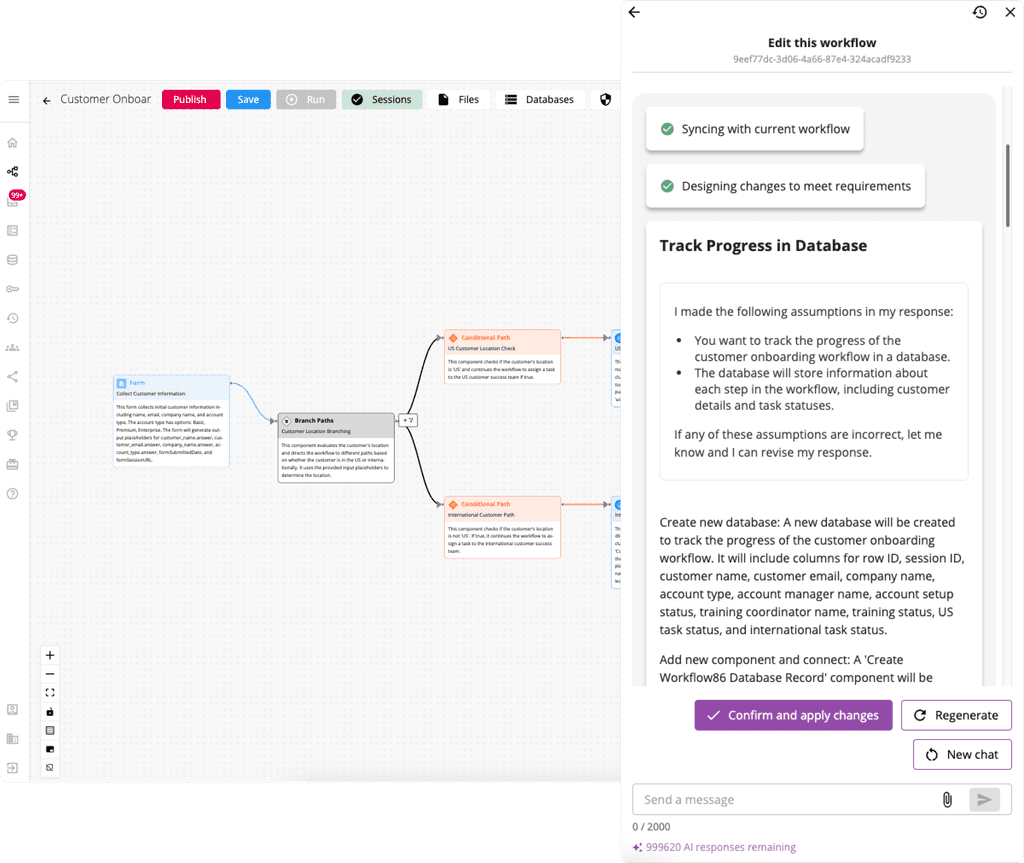The image size is (1024, 863).
Task: Toggle the minimap in the canvas controls
Action: 50,748
